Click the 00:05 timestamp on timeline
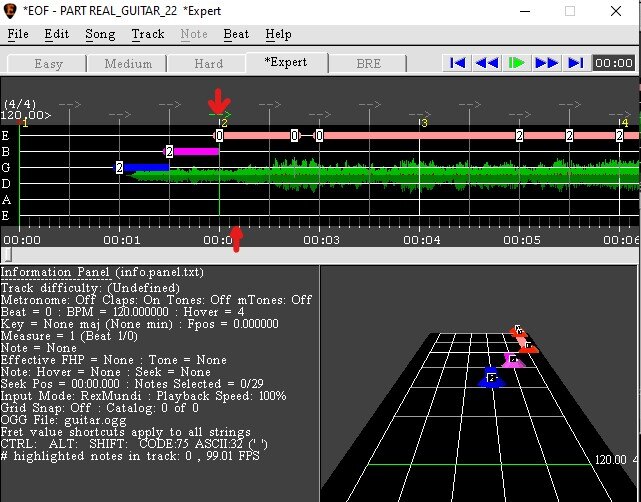Screen dimensions: 641x502 point(522,240)
